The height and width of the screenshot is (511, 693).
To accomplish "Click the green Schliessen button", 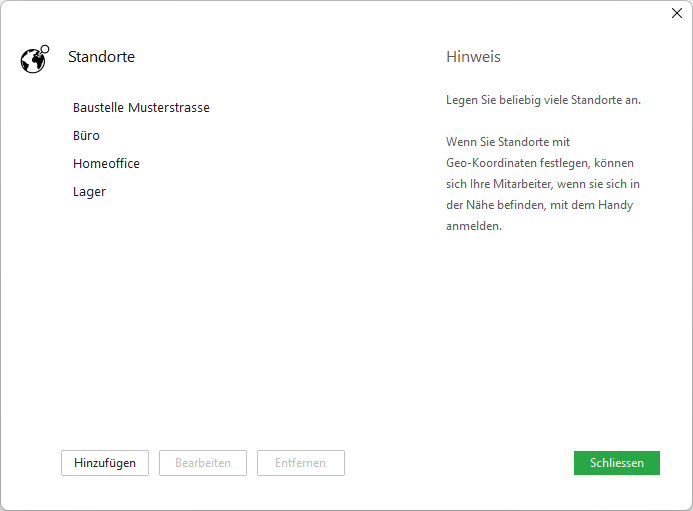I will (x=616, y=463).
